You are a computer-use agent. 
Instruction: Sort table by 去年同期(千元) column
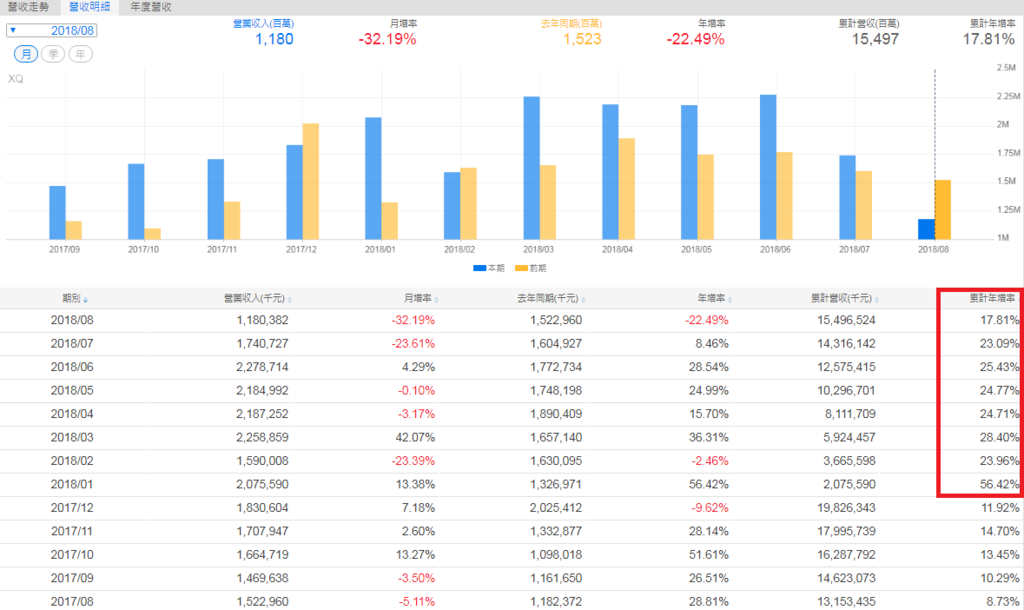coord(551,298)
